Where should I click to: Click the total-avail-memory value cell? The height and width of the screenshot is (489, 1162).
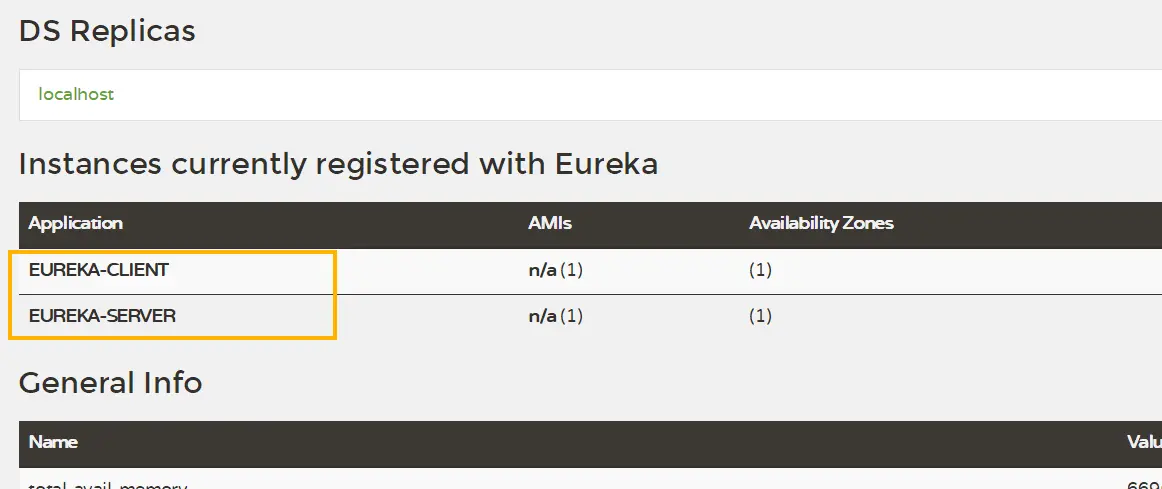click(1144, 484)
